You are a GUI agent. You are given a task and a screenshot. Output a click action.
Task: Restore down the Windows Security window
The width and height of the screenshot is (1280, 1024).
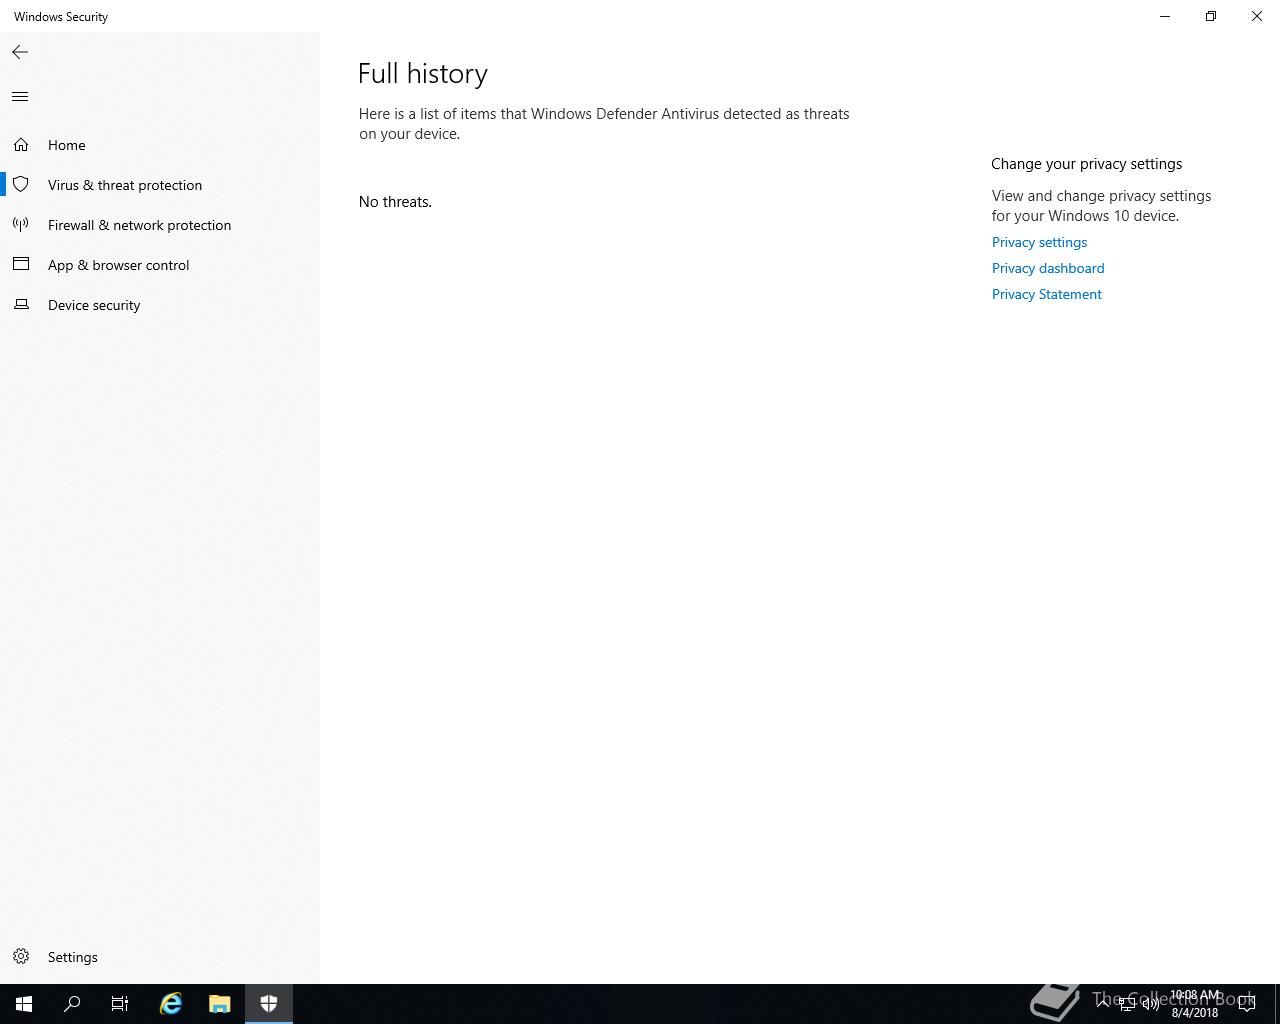(x=1211, y=16)
